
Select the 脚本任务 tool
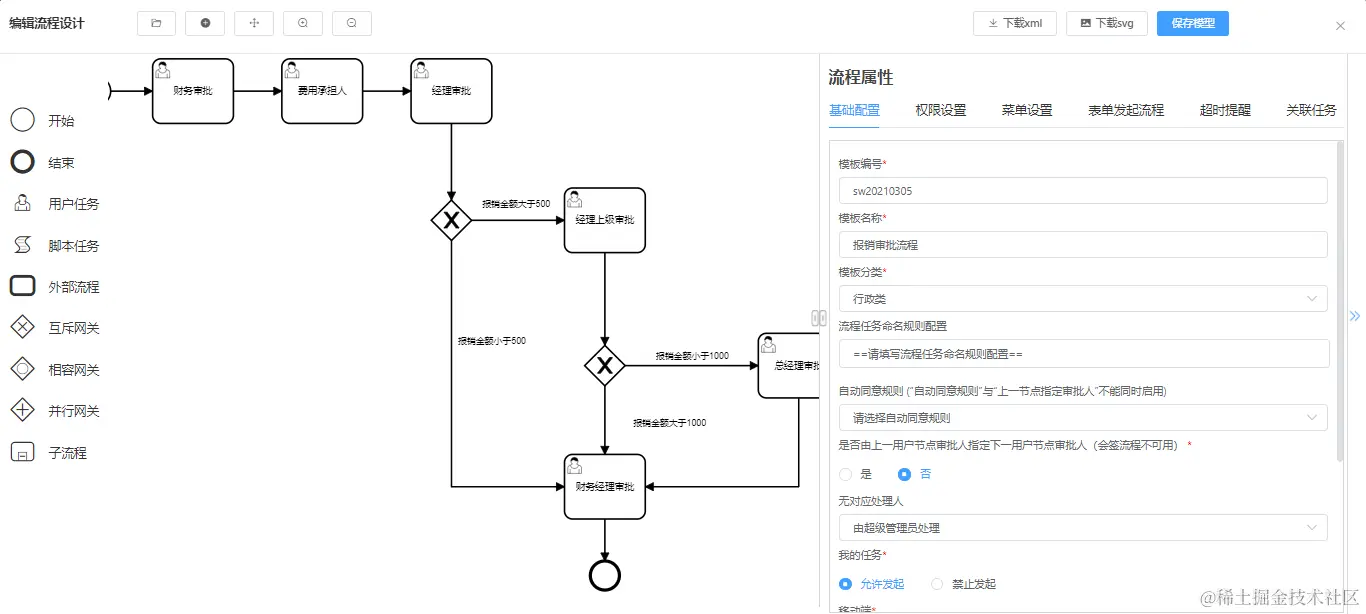[x=22, y=245]
